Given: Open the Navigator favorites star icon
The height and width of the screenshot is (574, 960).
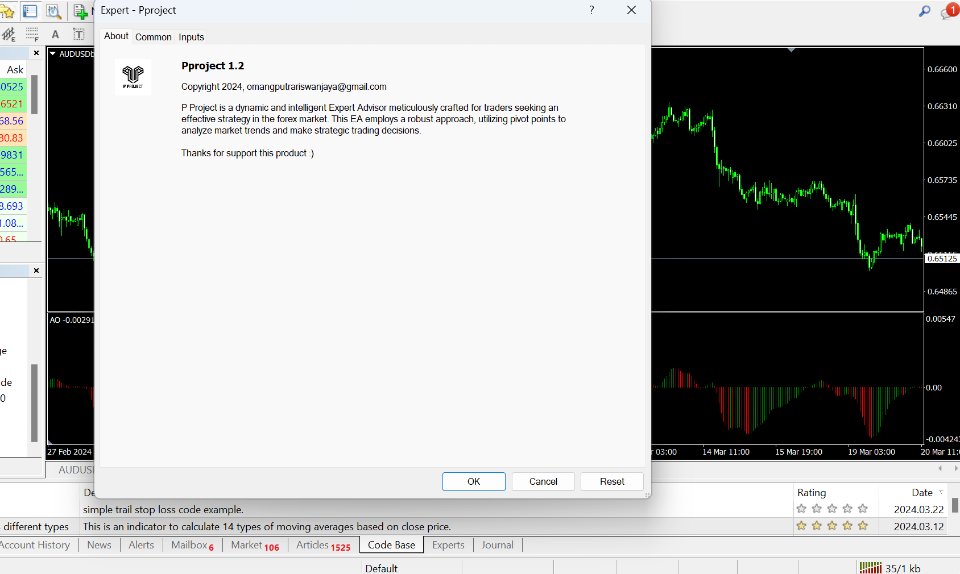Looking at the screenshot, I should pyautogui.click(x=7, y=11).
